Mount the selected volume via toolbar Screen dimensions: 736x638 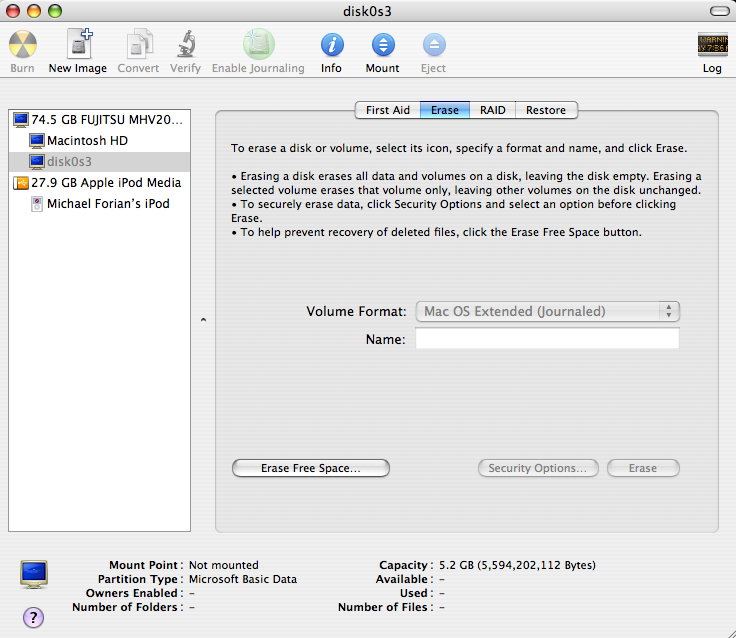(383, 45)
